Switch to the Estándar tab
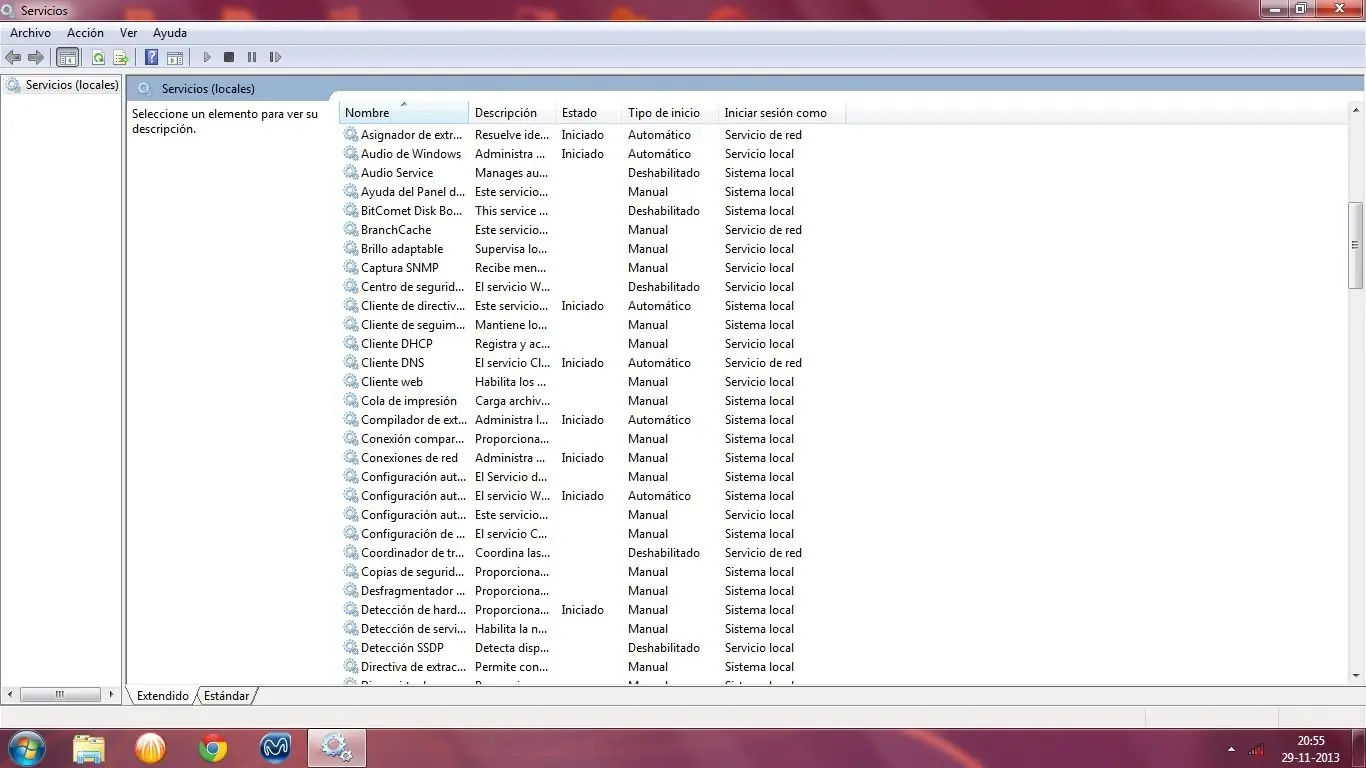Screen dimensions: 1366x768 227,695
